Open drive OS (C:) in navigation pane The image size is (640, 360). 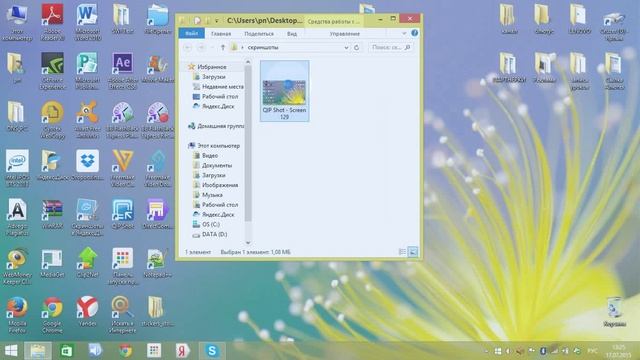click(211, 224)
